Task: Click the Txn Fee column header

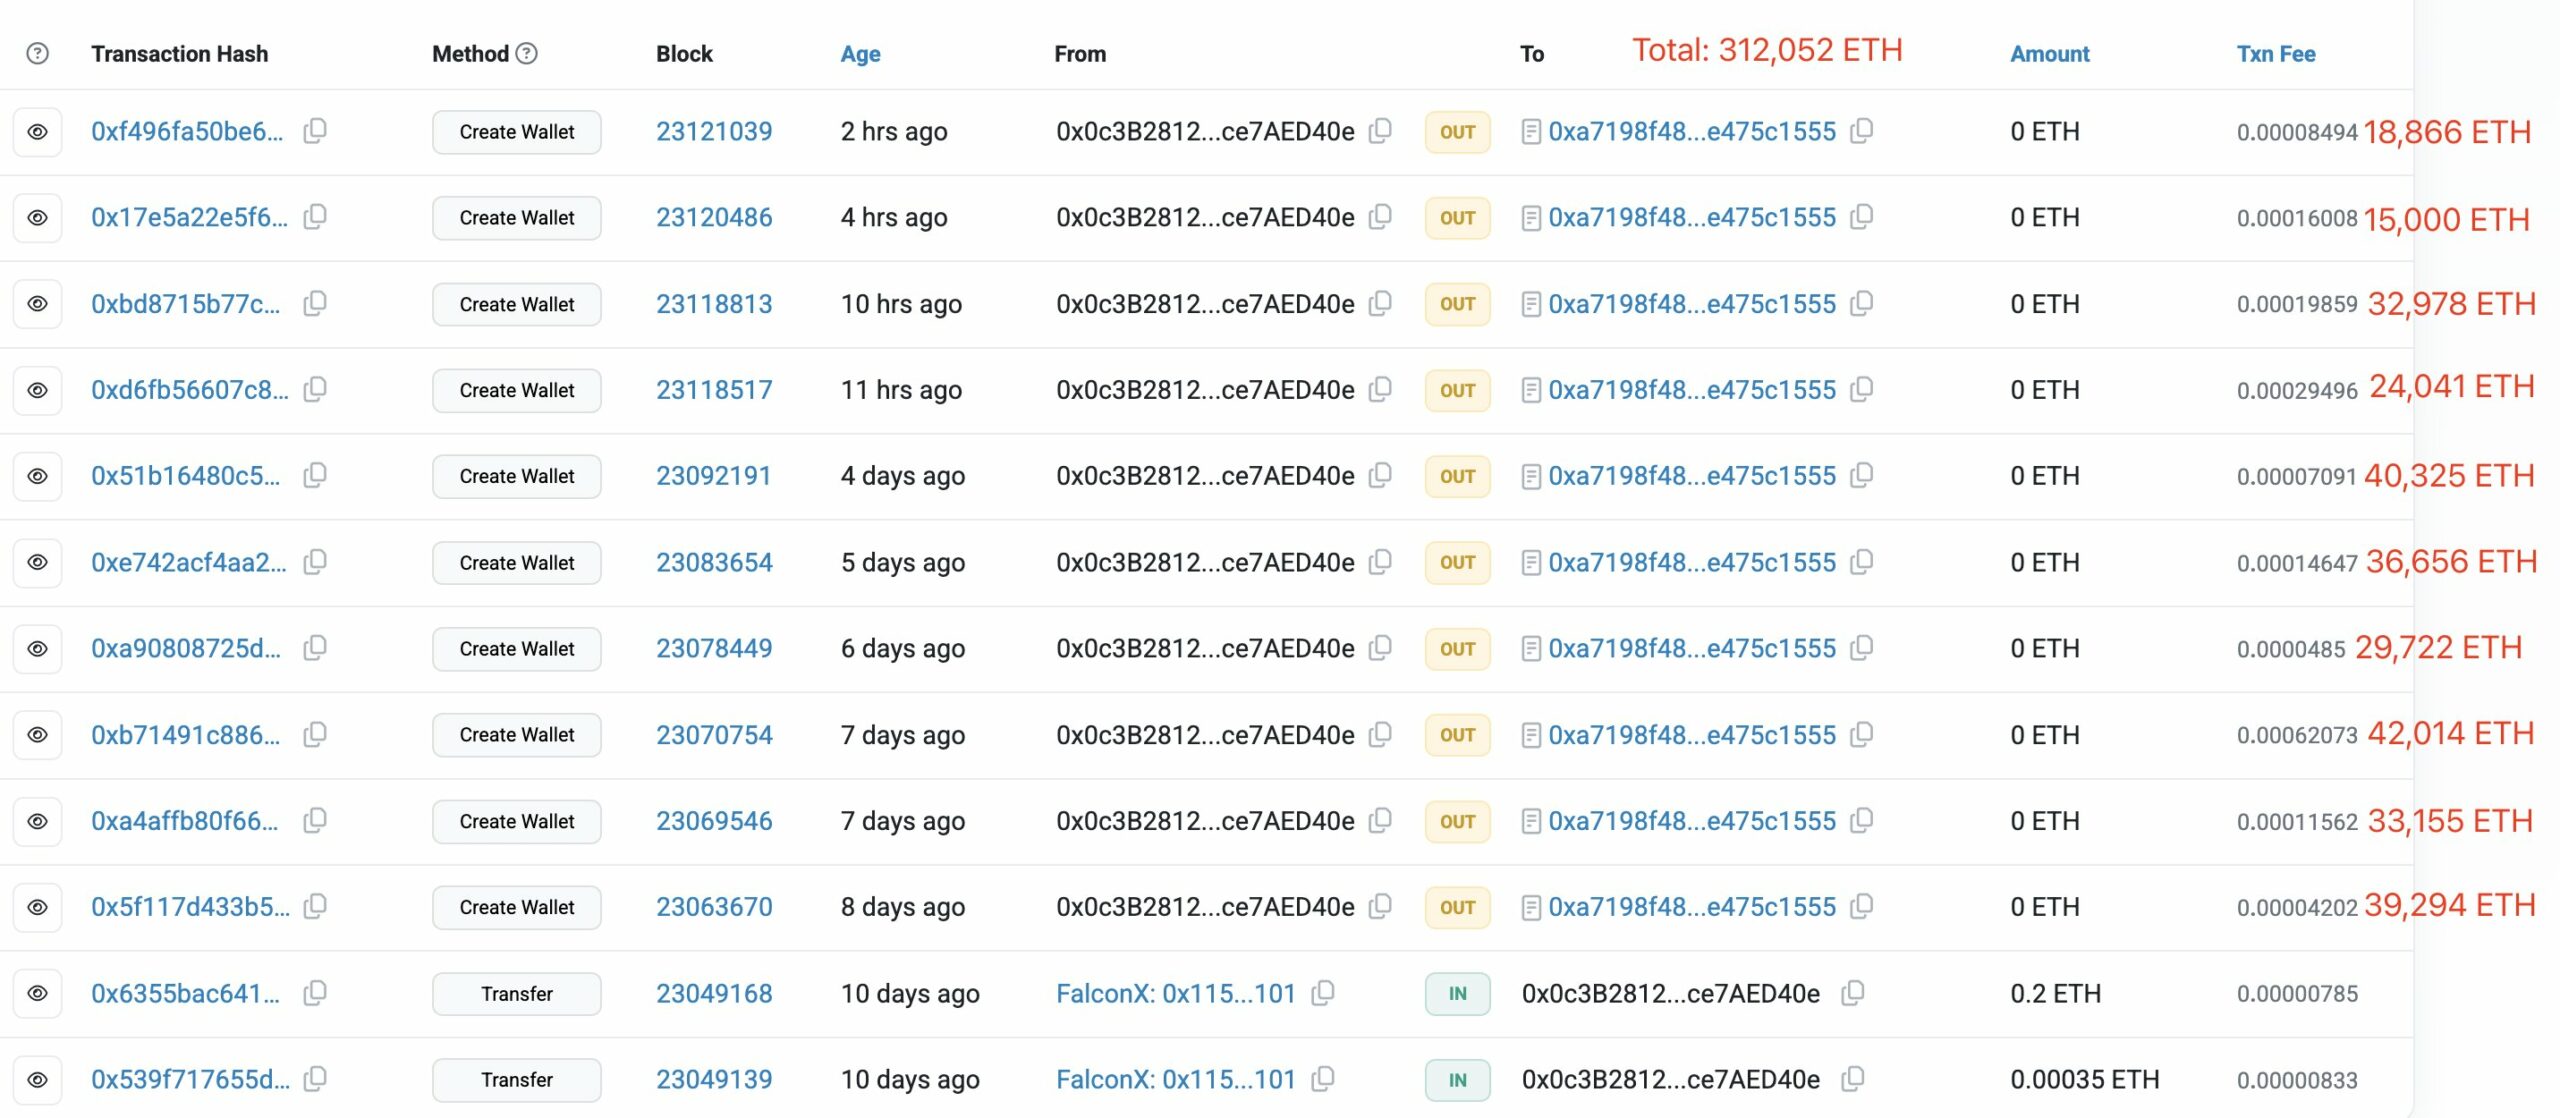Action: tap(2275, 54)
